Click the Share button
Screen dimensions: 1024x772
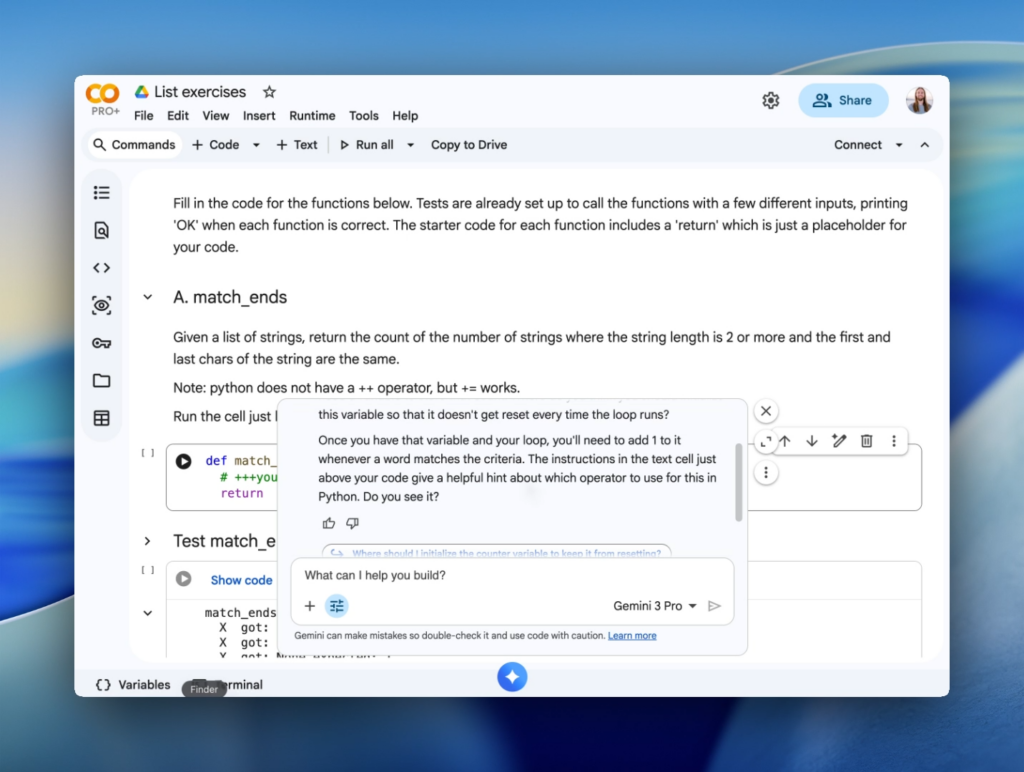[x=843, y=100]
